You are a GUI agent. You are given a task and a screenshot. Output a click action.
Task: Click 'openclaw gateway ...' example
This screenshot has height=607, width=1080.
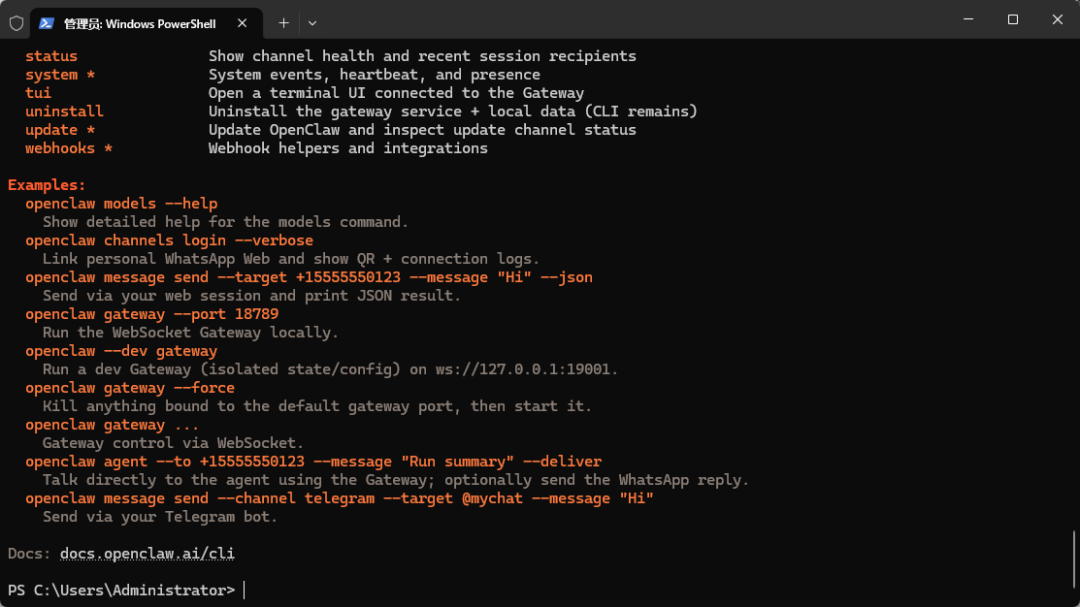[112, 425]
